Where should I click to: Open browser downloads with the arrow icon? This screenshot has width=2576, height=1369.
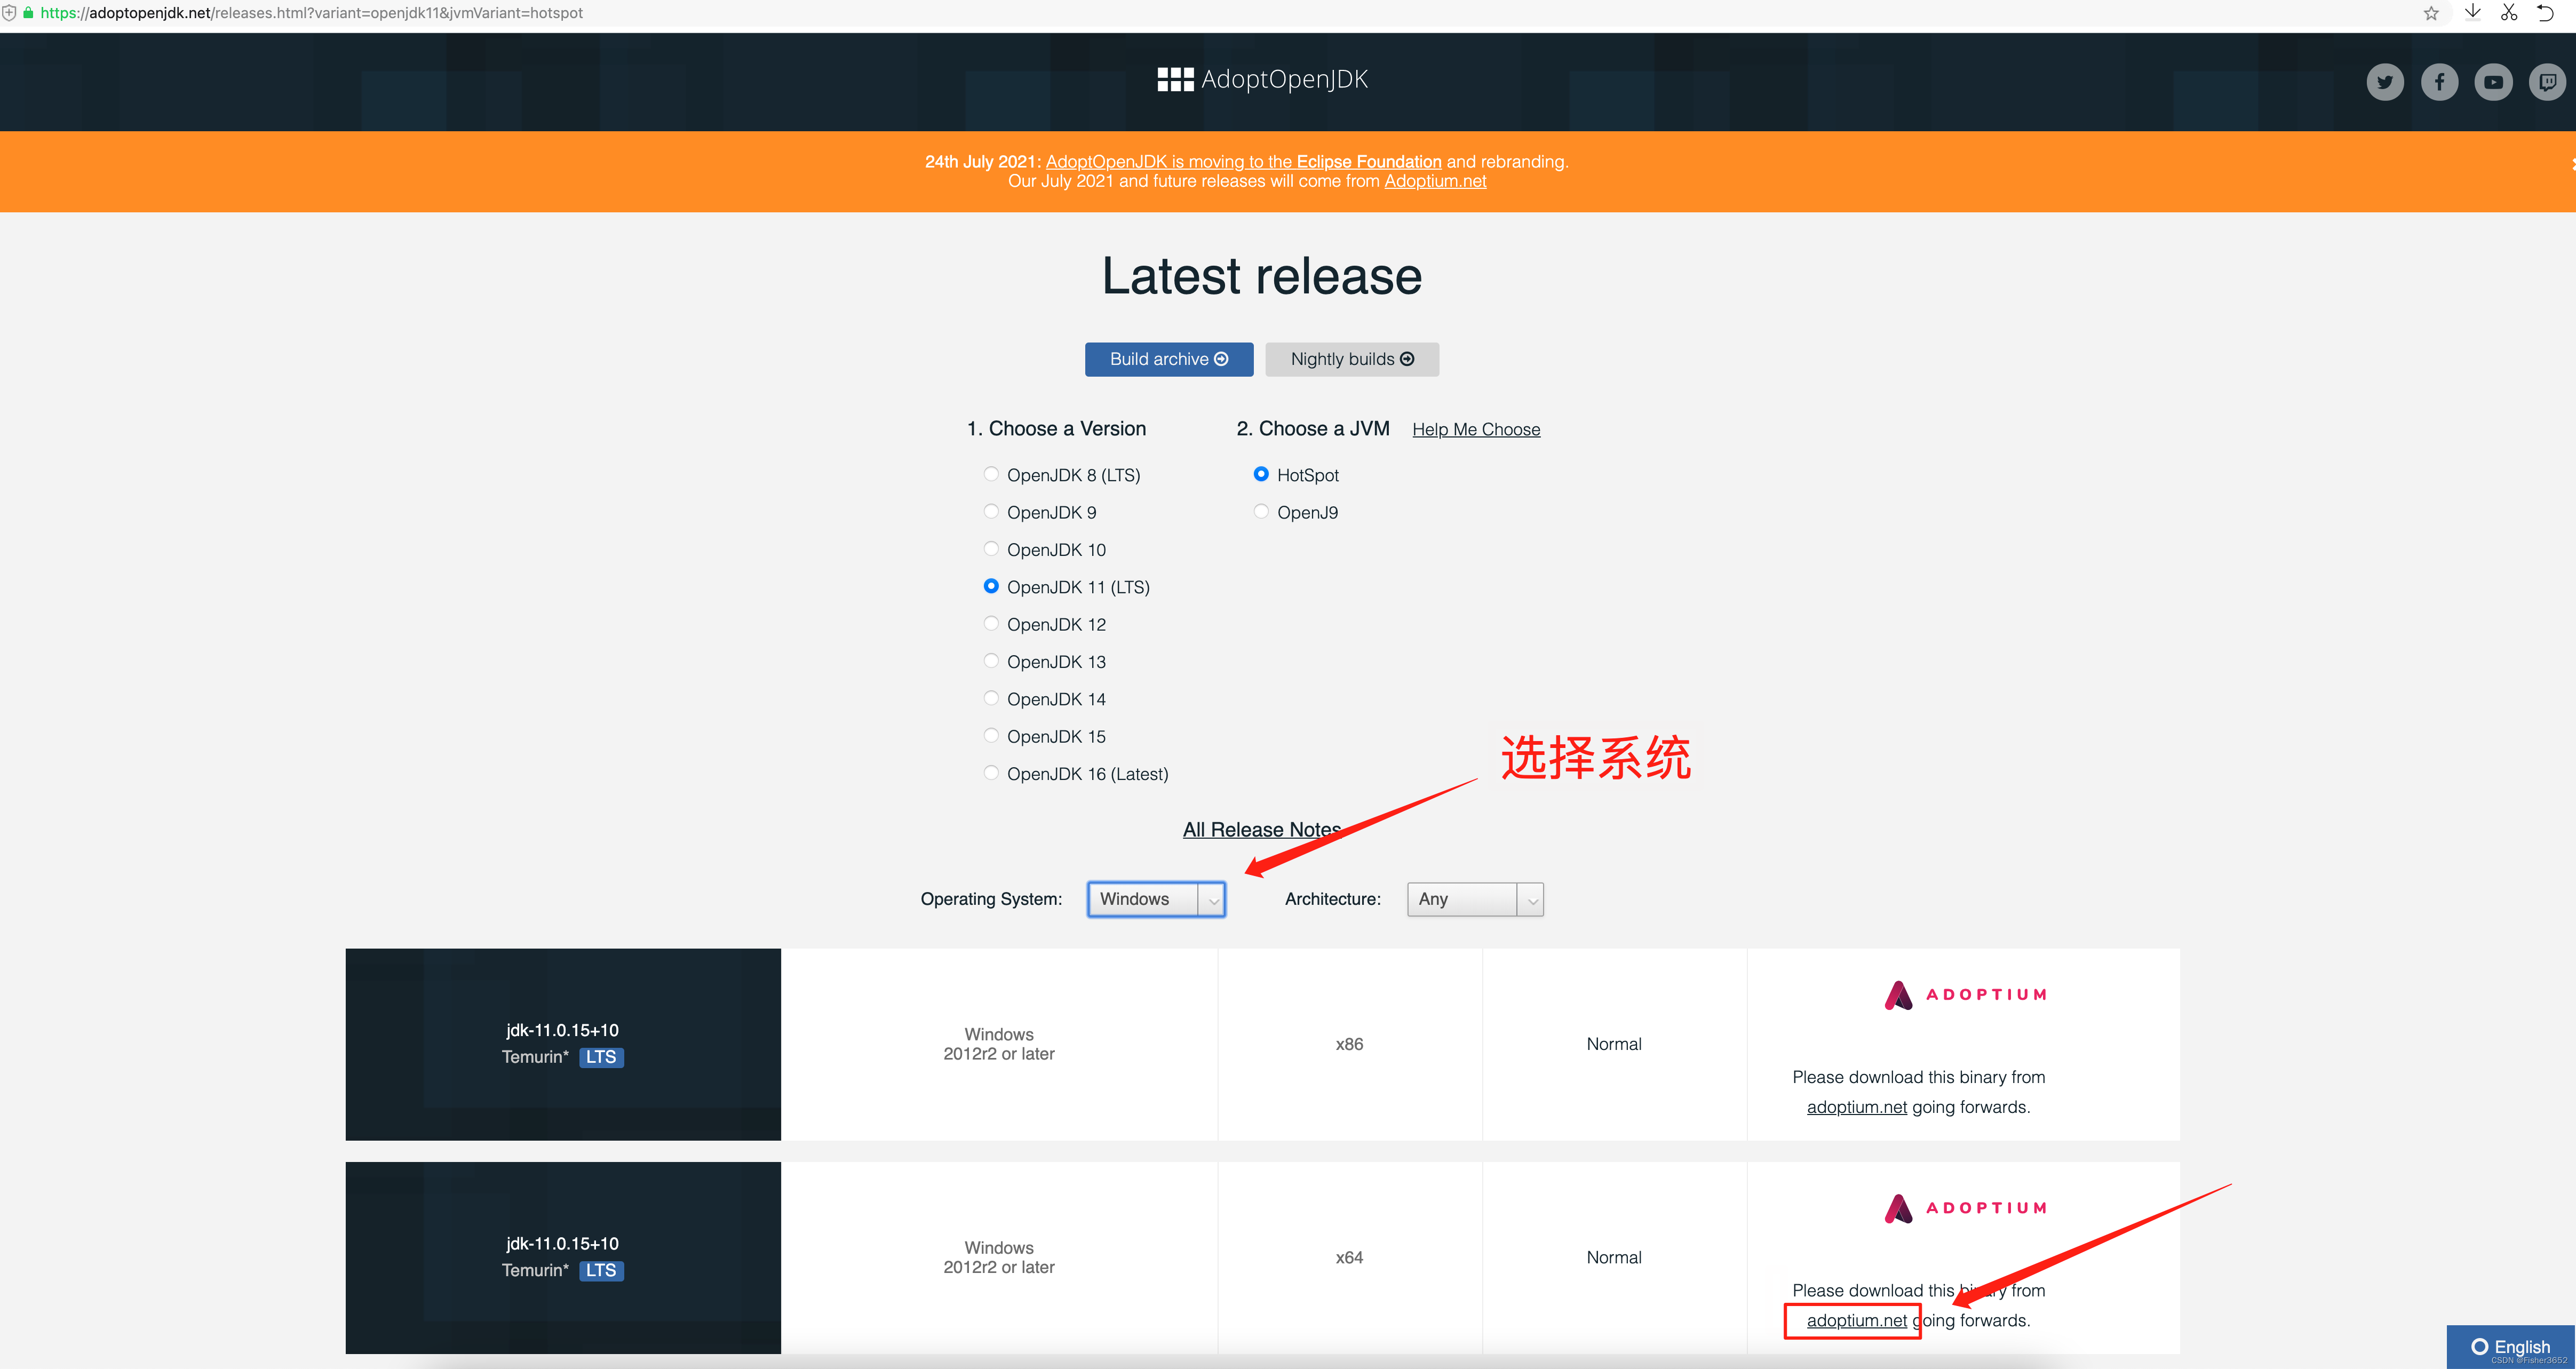(2472, 13)
